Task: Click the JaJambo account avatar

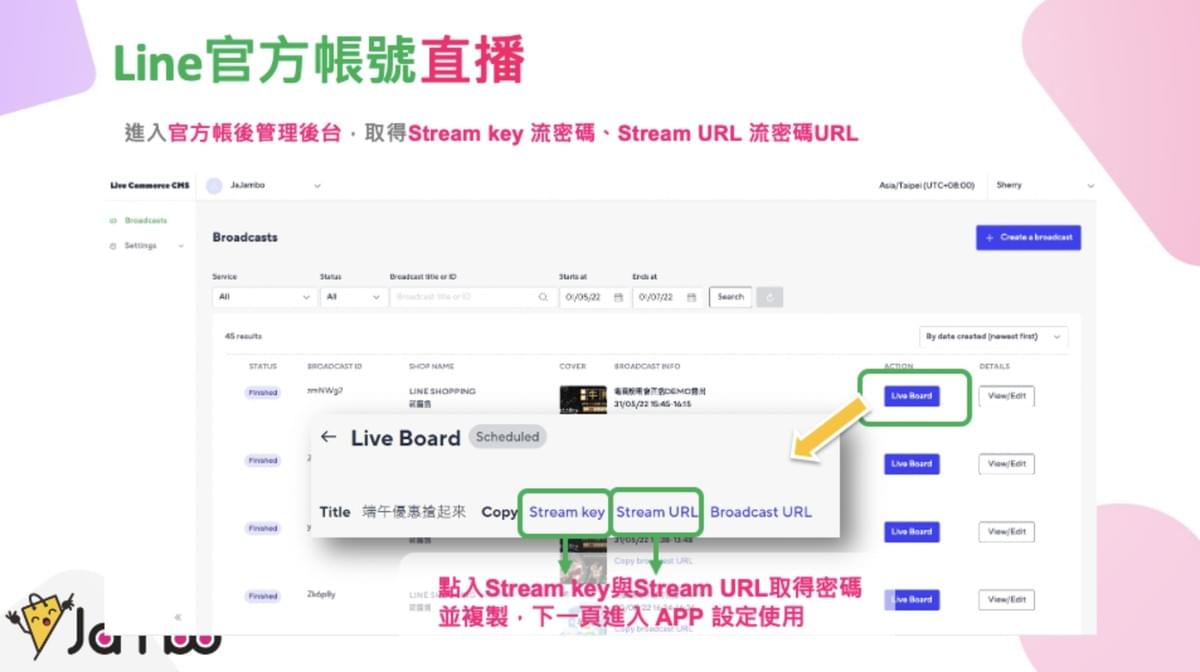Action: click(x=214, y=185)
